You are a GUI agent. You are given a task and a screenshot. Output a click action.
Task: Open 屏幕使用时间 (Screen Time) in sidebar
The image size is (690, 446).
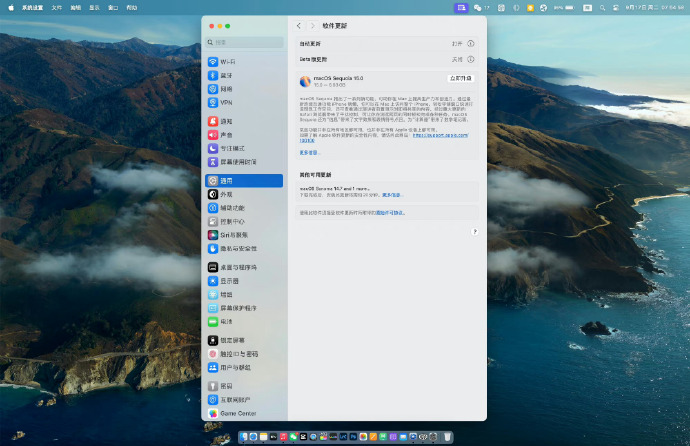(x=244, y=162)
